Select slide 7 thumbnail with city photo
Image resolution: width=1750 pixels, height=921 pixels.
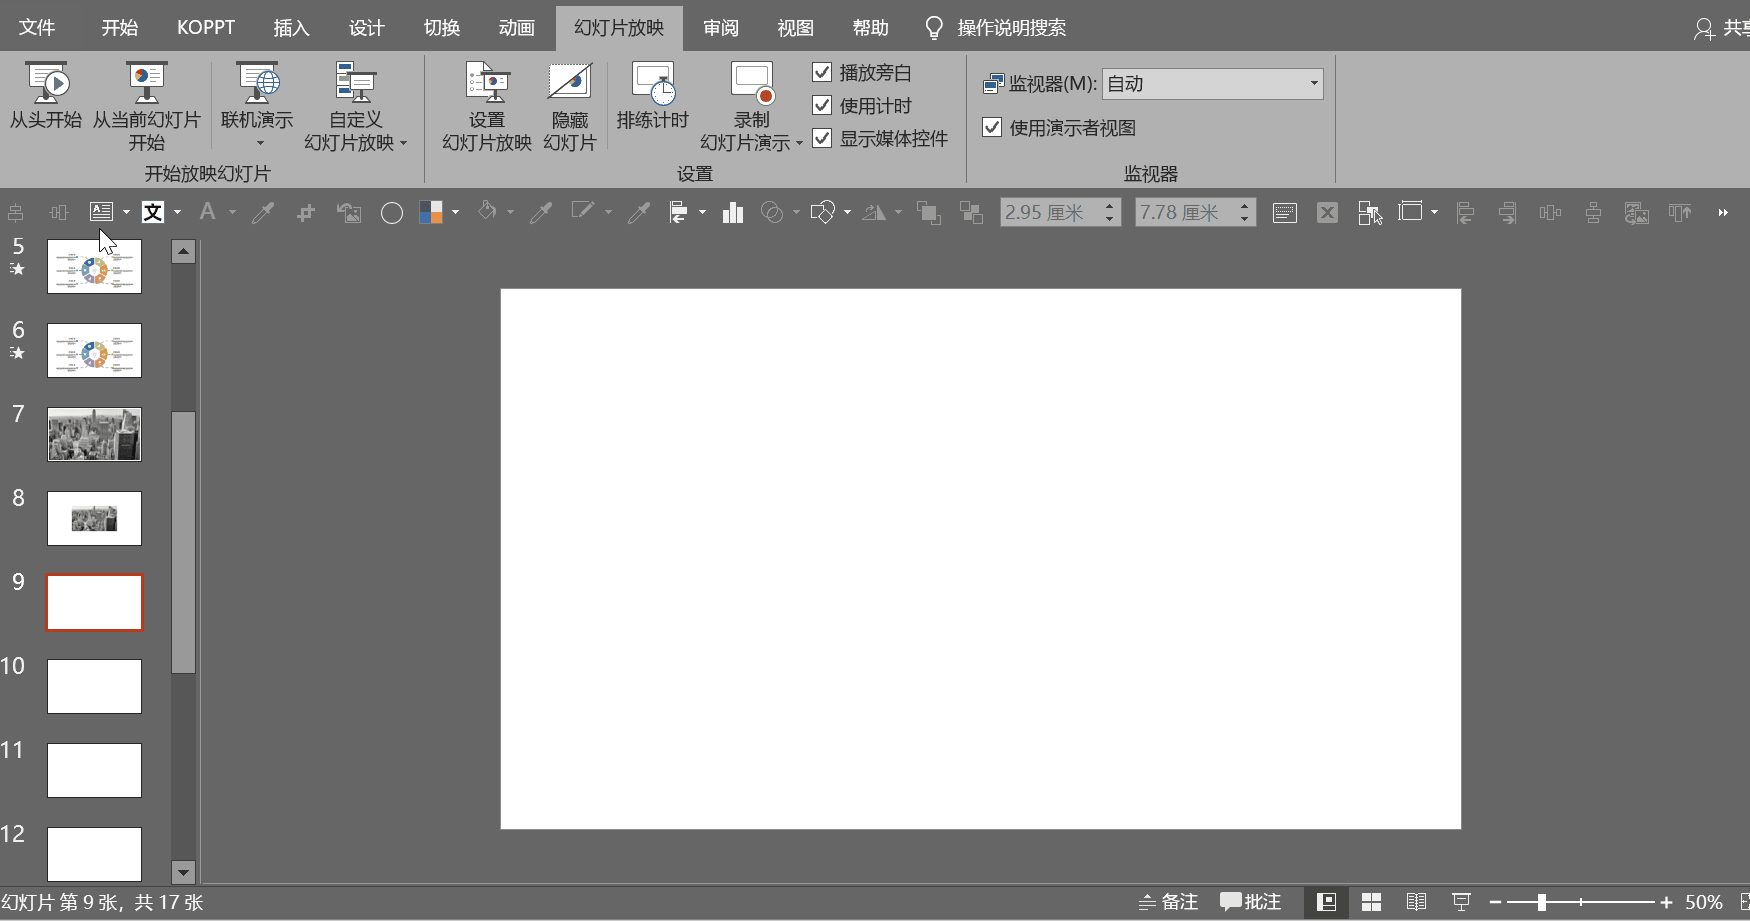tap(95, 434)
